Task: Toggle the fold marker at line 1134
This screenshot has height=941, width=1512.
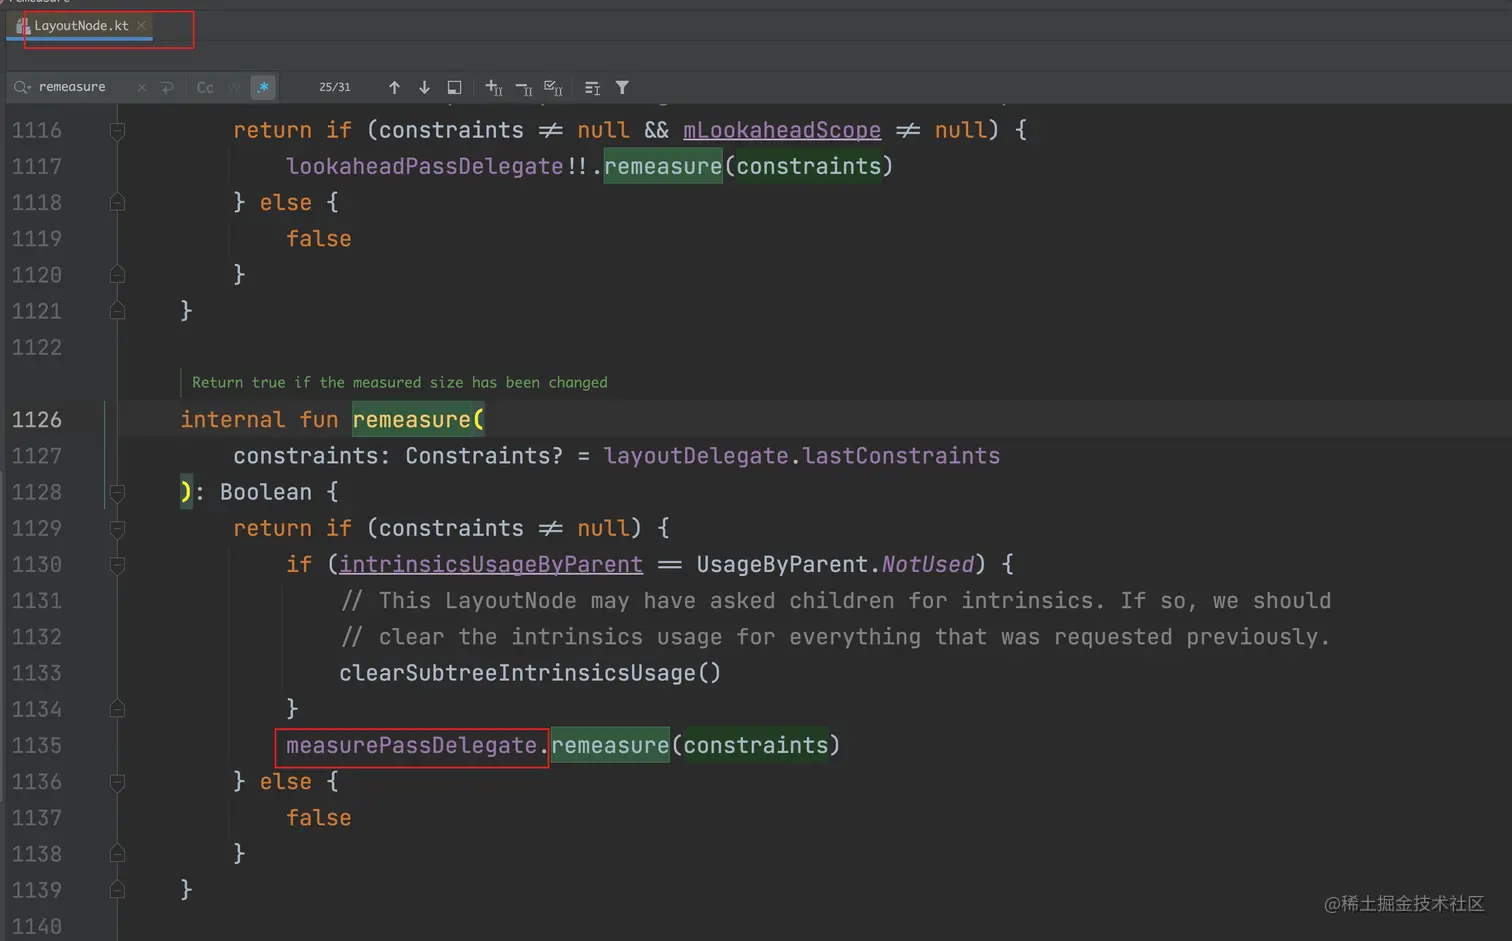Action: [117, 709]
